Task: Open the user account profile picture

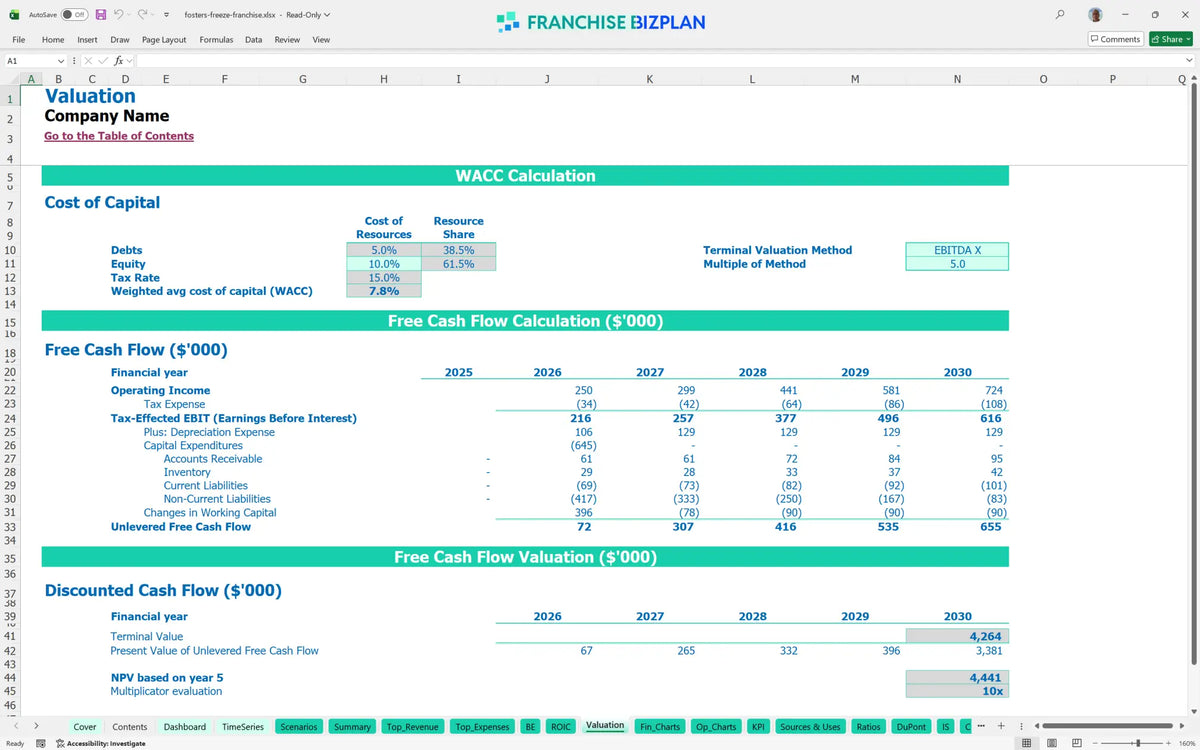Action: coord(1096,15)
